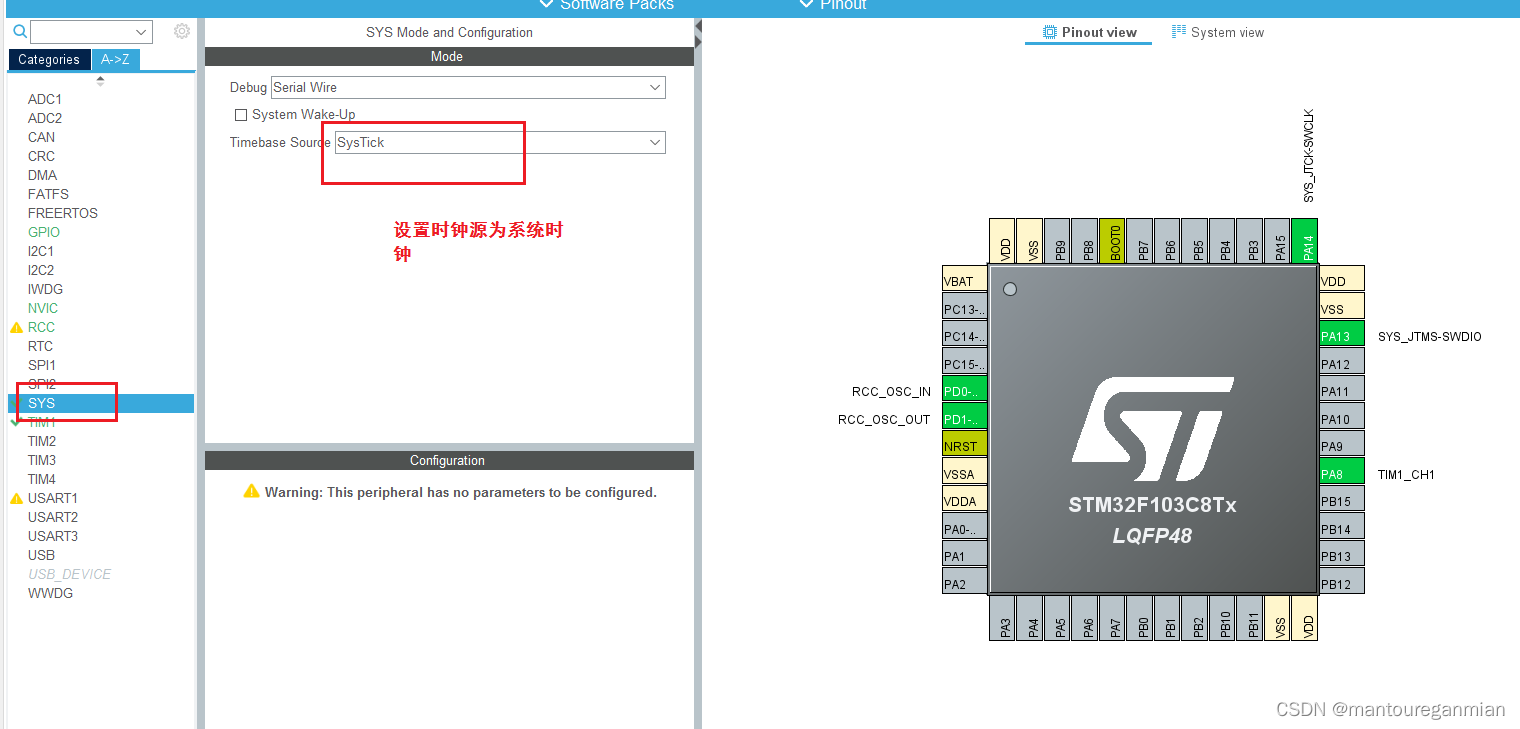Select ADC2 in the peripheral list

(x=45, y=118)
